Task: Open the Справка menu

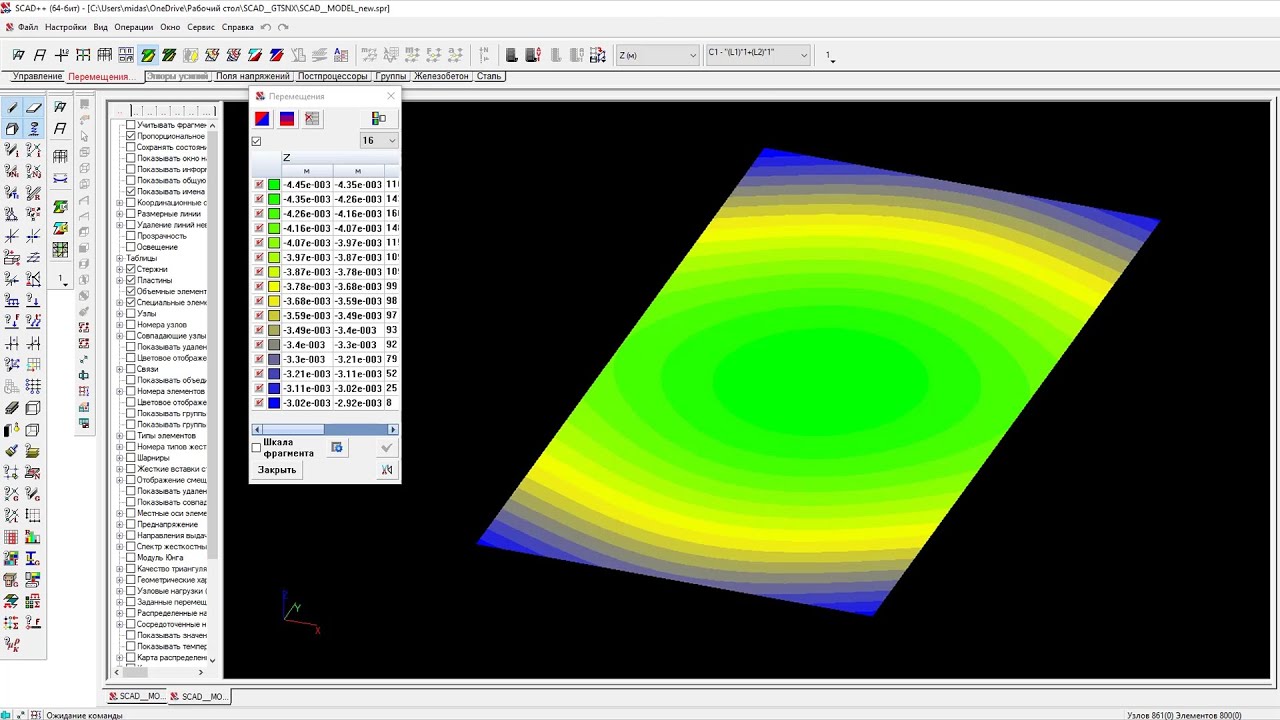Action: coord(237,27)
